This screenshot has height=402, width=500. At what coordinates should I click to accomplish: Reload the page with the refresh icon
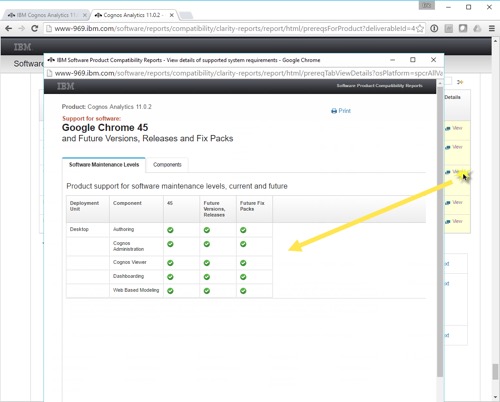pyautogui.click(x=34, y=28)
